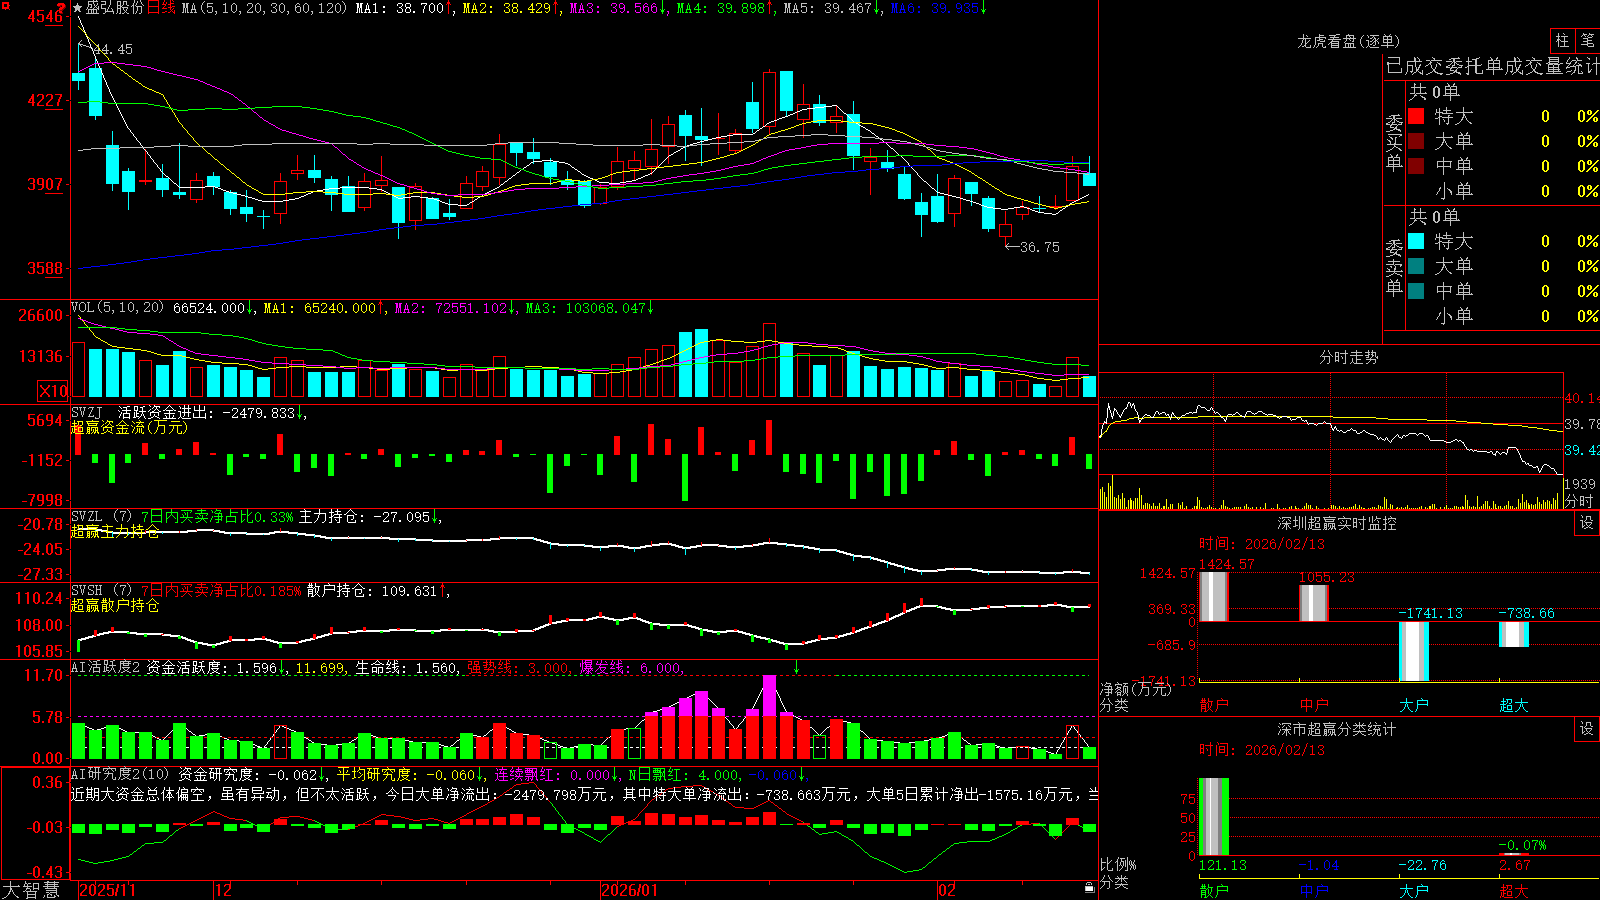
Task: Click the 分时走势 panel title
Action: tap(1349, 357)
